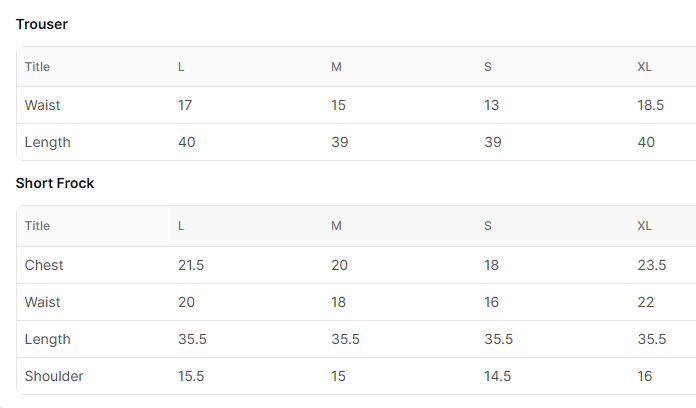Screen dimensions: 696x408
Task: Click Short Frock Waist value 16
Action: point(491,302)
